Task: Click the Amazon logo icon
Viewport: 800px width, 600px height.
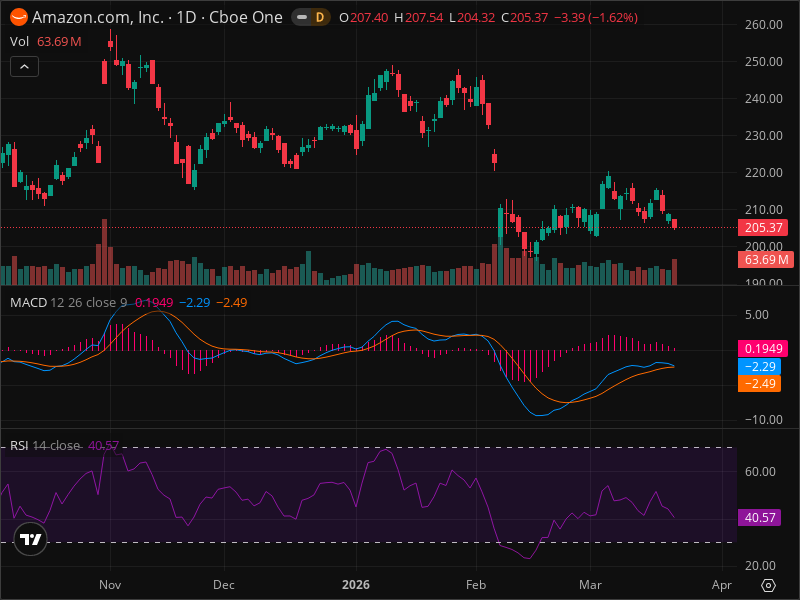Action: tap(19, 17)
